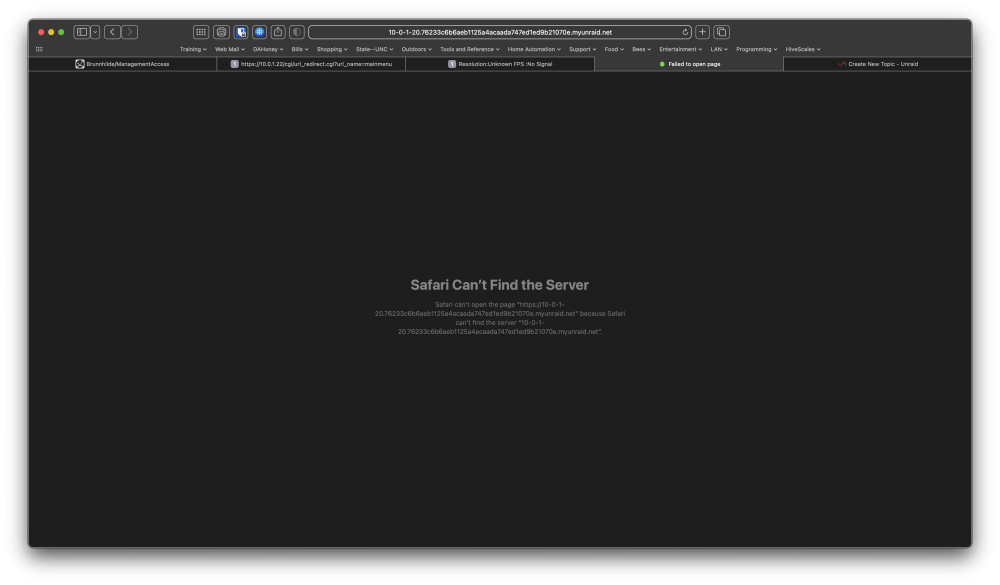This screenshot has width=1000, height=585.
Task: Open the Bitwarden shield extension icon
Action: pos(240,32)
